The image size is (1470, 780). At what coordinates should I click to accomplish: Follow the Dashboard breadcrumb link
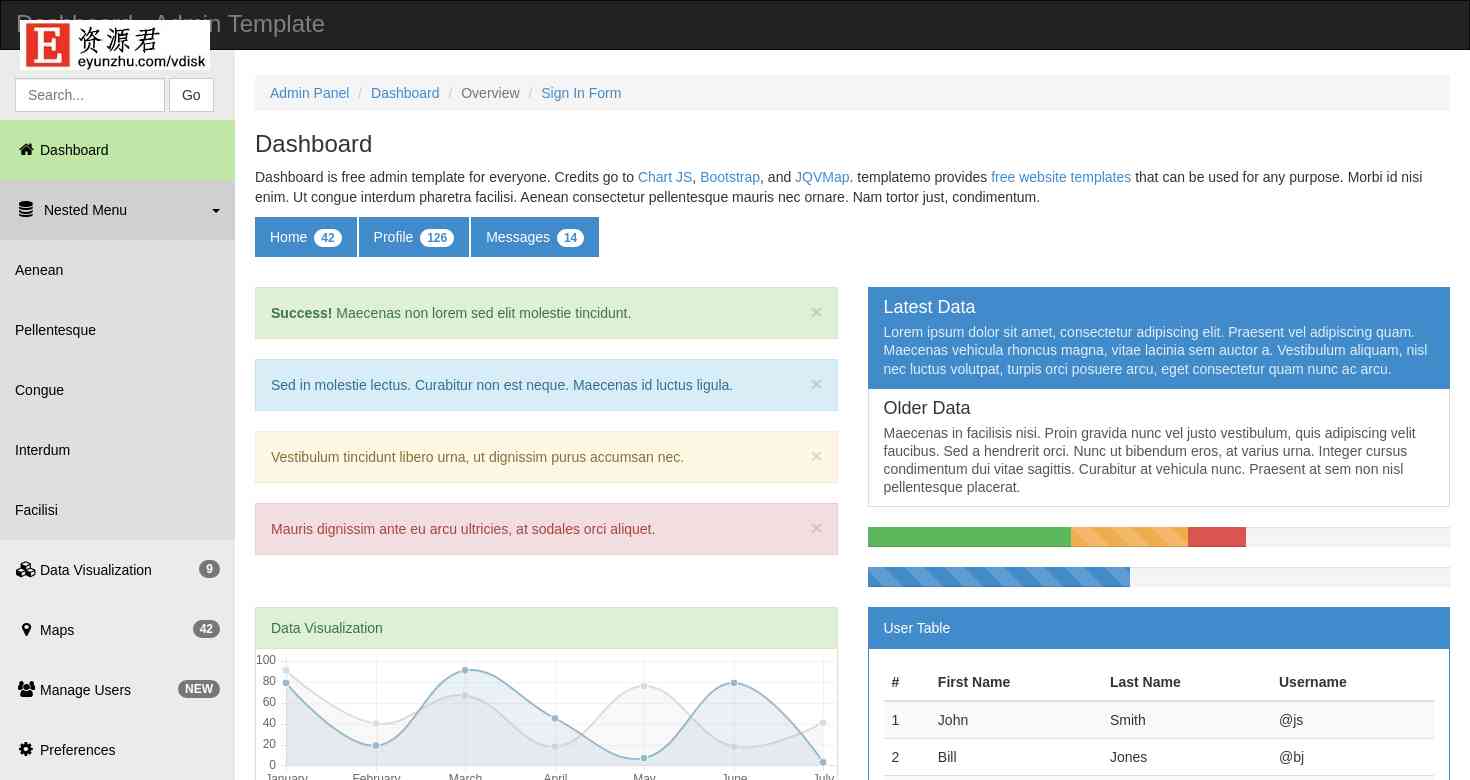(x=405, y=93)
